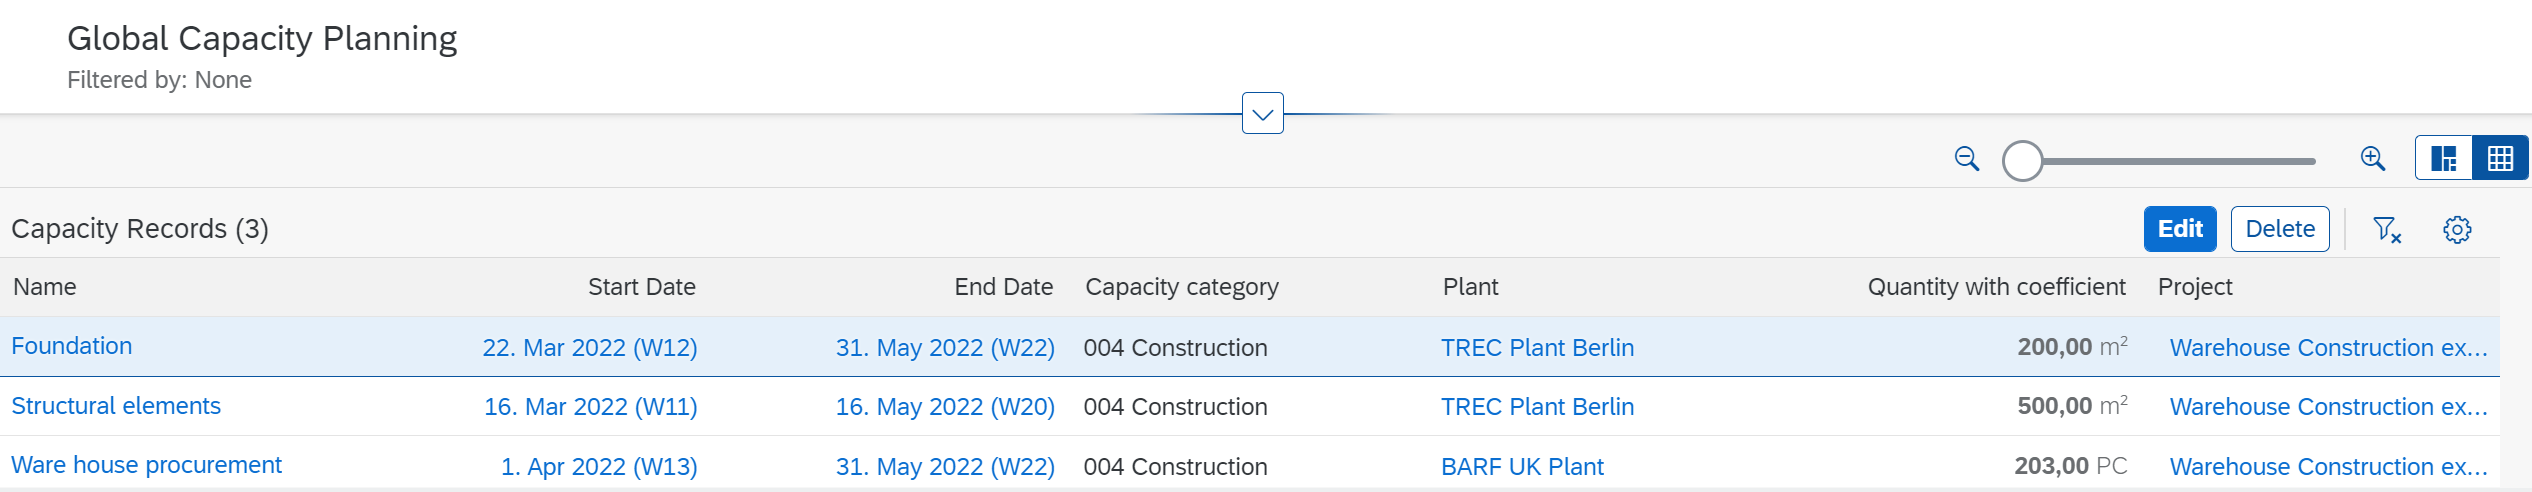Switch to the chart and table split view
This screenshot has width=2532, height=492.
point(2444,158)
